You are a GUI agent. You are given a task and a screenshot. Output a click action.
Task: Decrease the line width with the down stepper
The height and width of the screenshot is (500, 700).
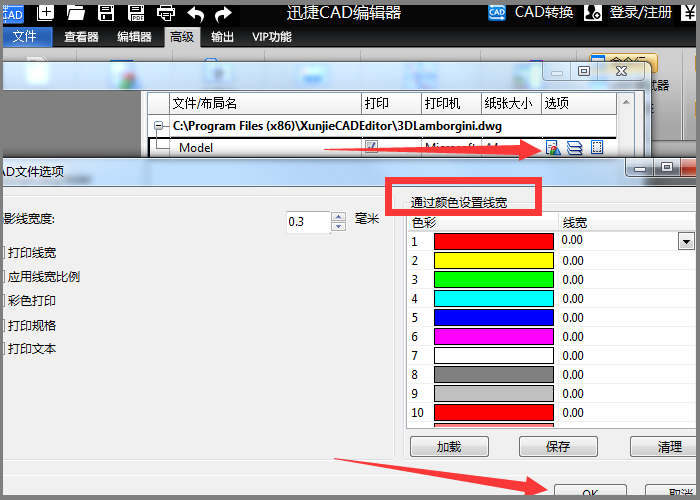(338, 227)
